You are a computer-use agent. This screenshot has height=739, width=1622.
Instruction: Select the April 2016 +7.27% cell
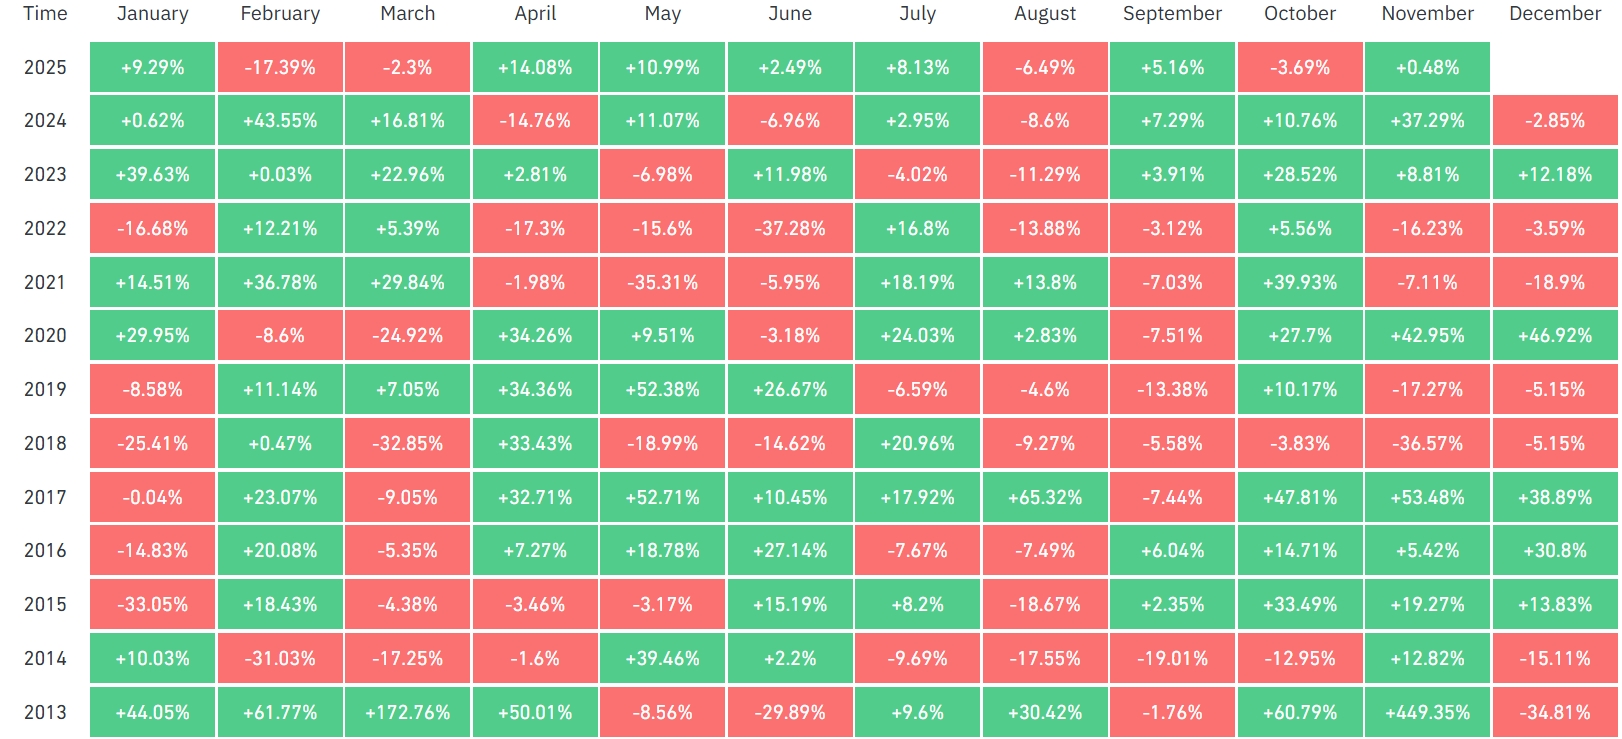tap(535, 551)
